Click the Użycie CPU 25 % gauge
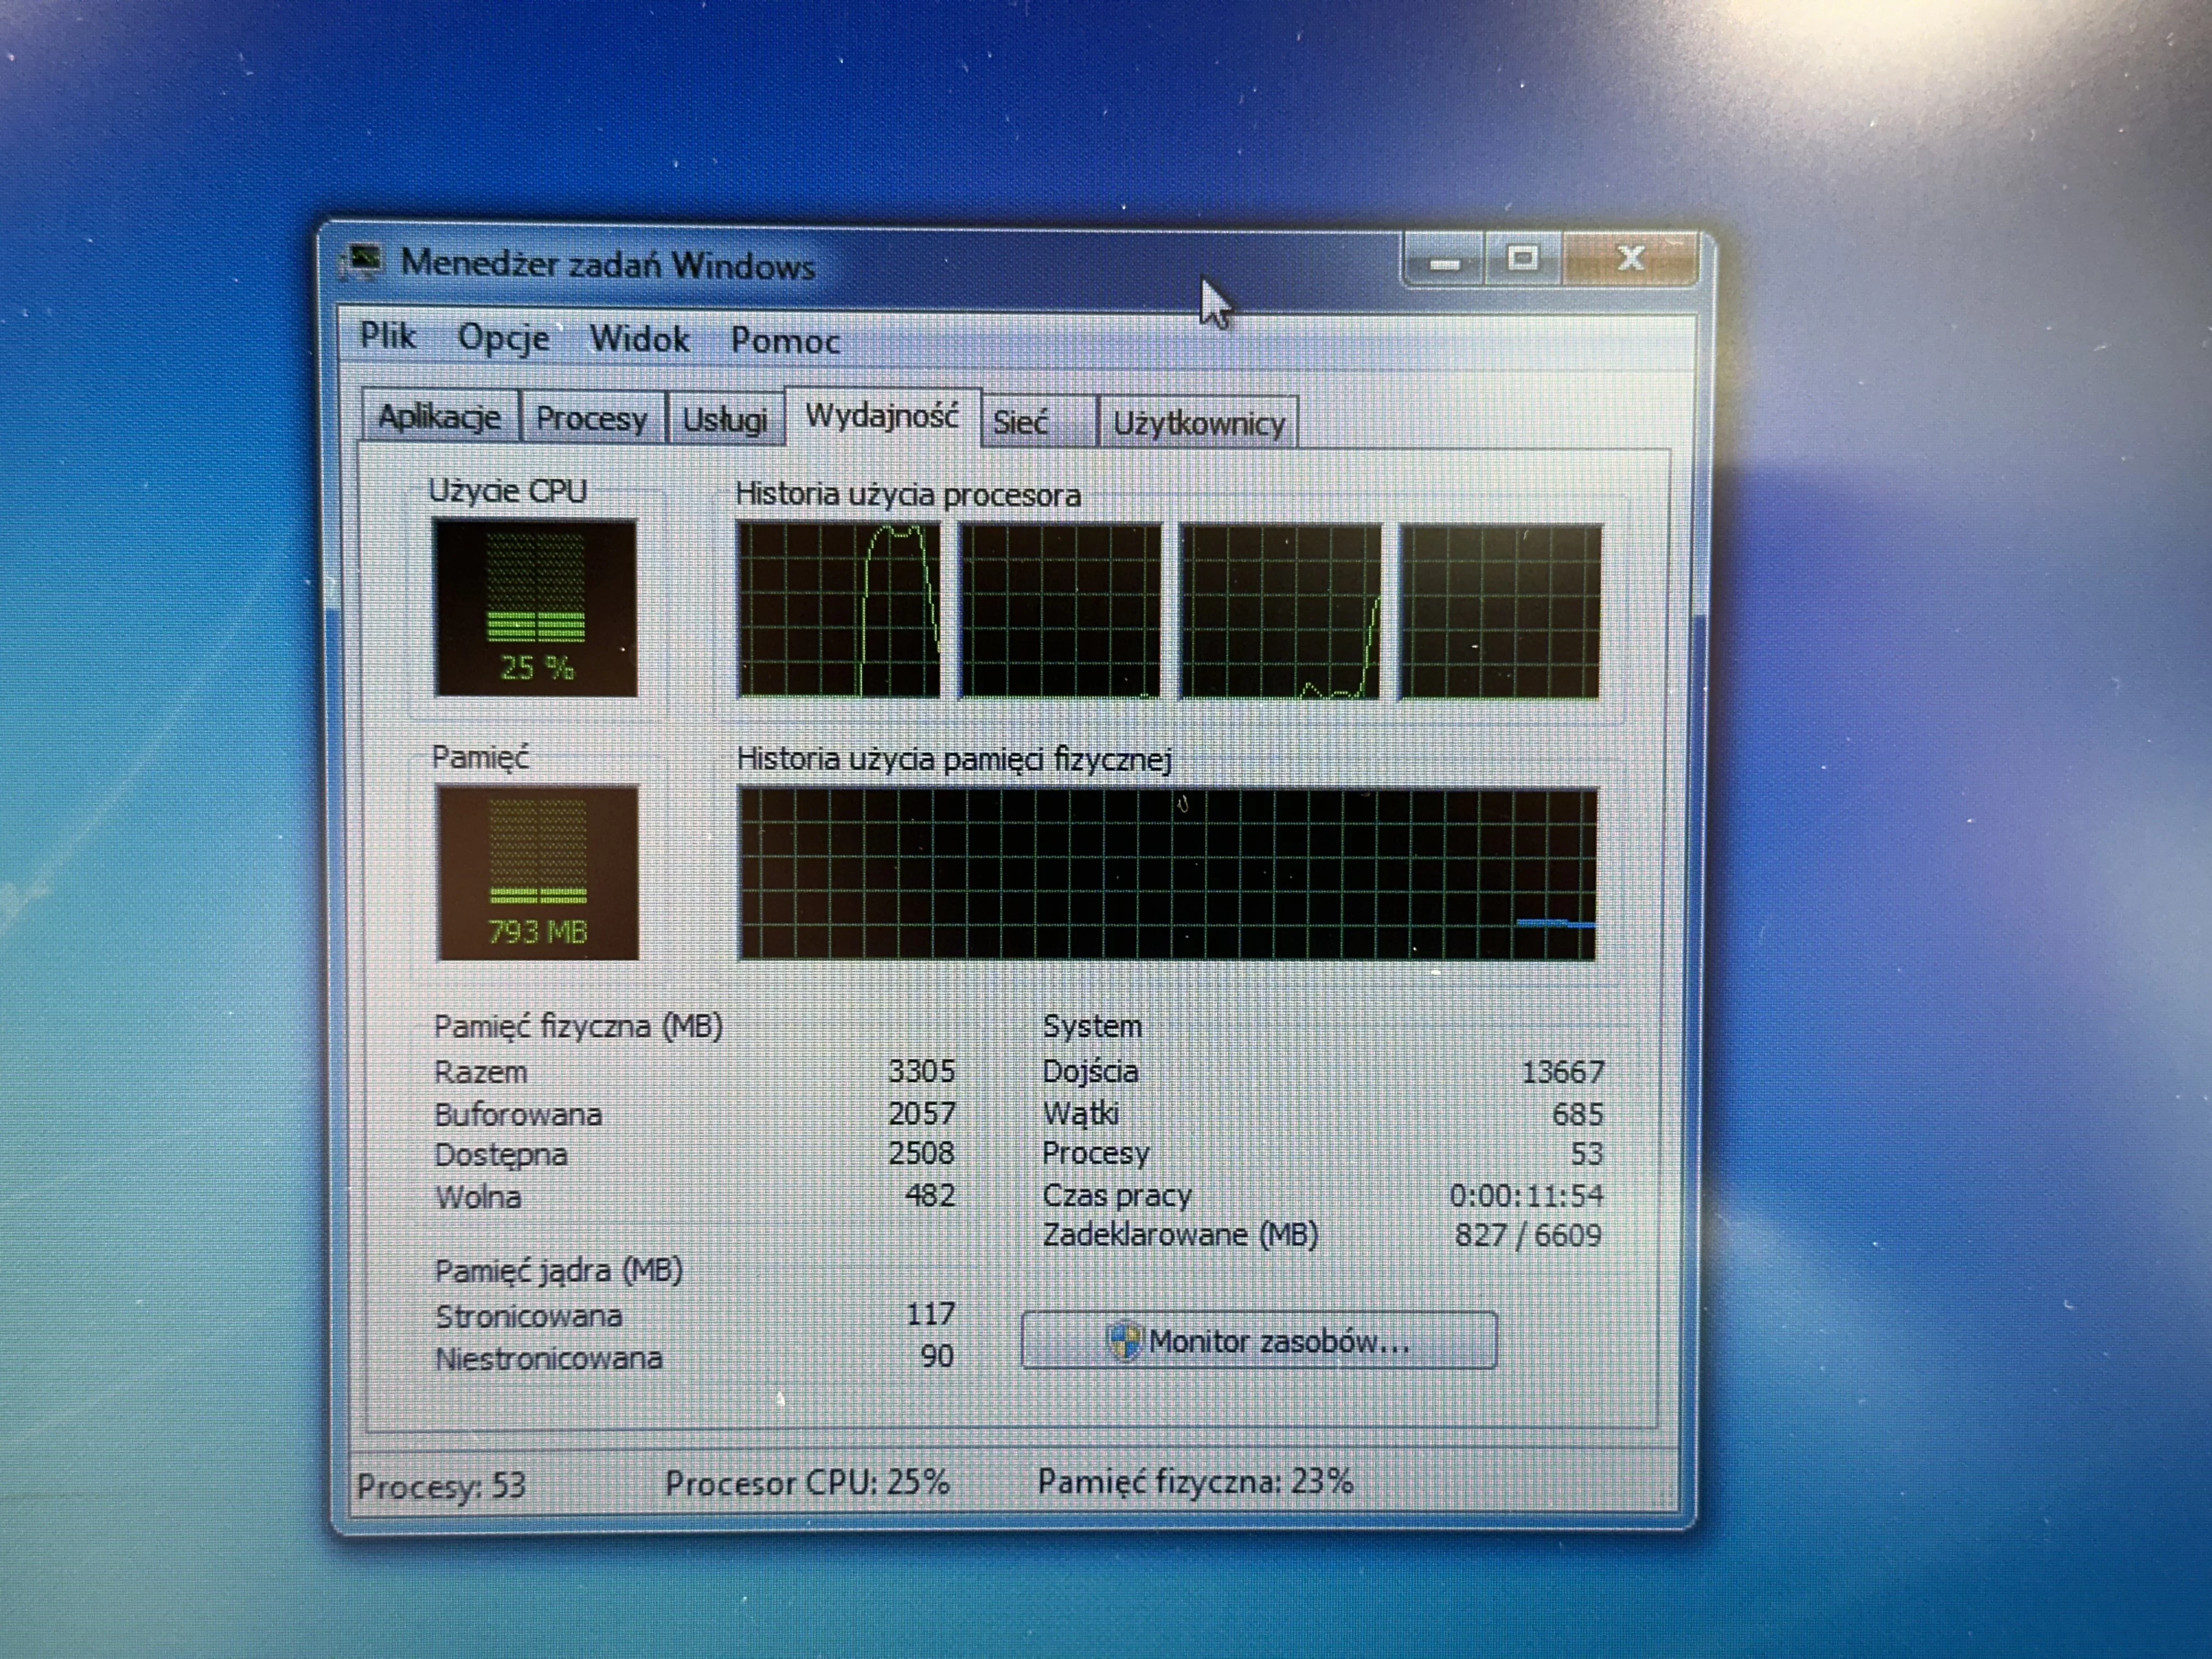 coord(535,607)
